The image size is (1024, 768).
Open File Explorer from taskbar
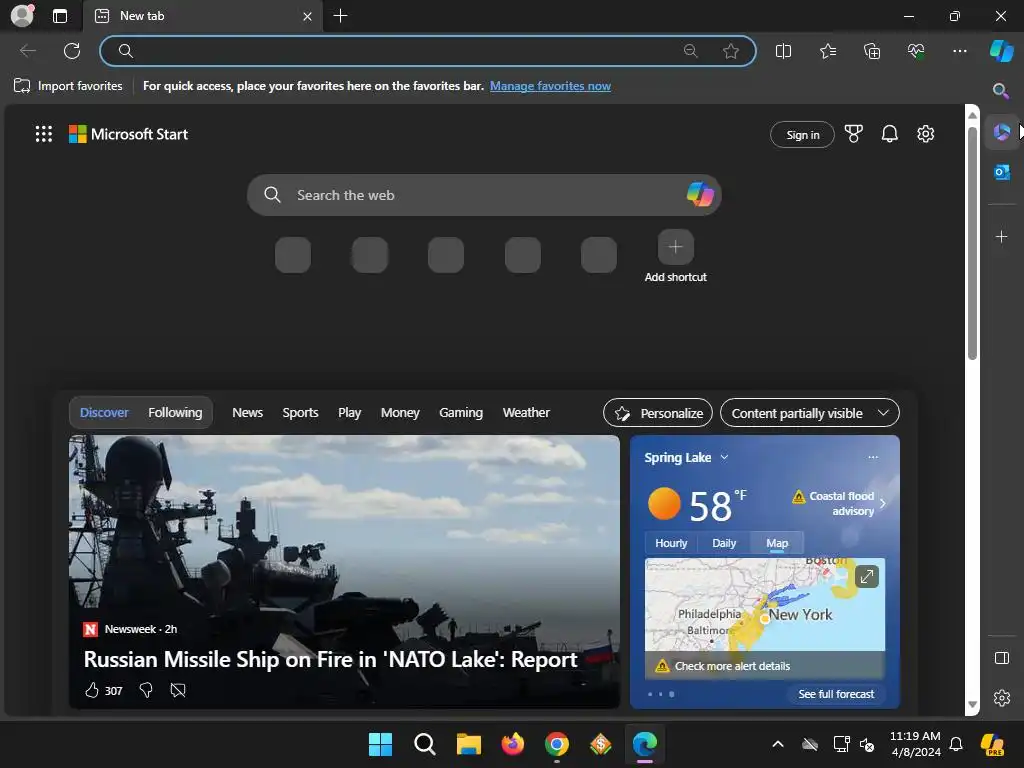[x=468, y=744]
